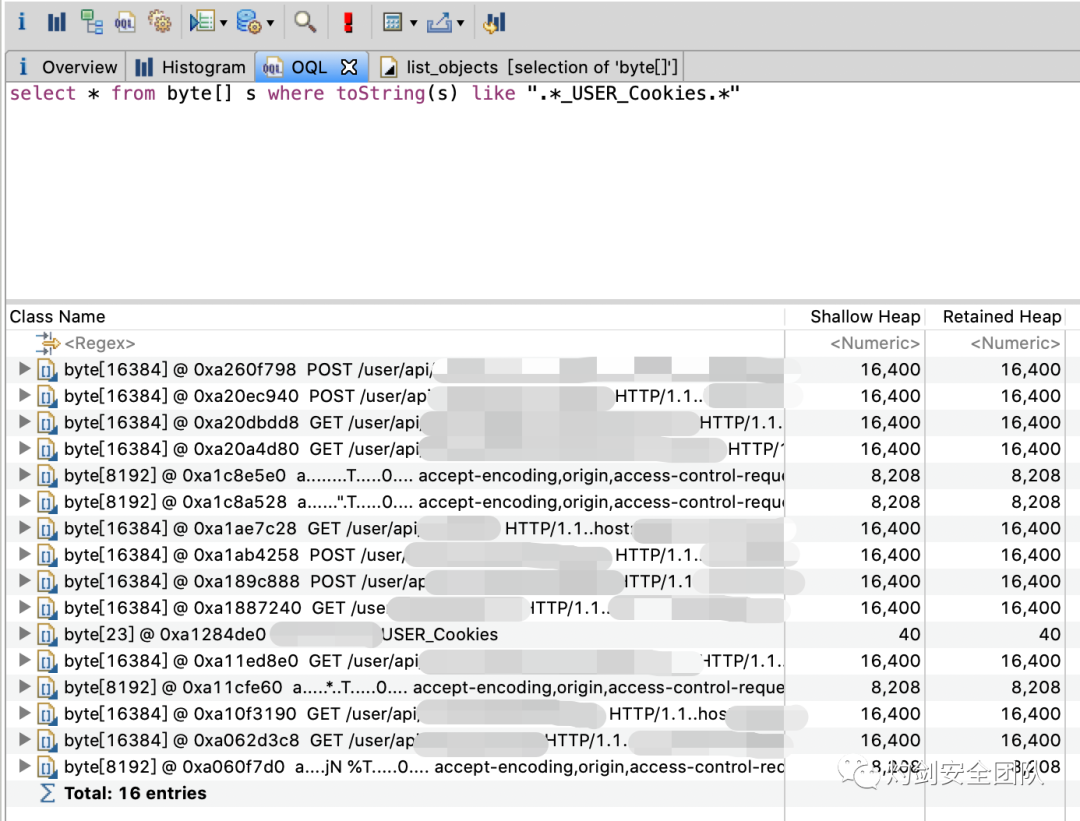Expand byte[8192] @ 0xa1c8e5e0 row
Screen dimensions: 1080x821
pos(24,475)
